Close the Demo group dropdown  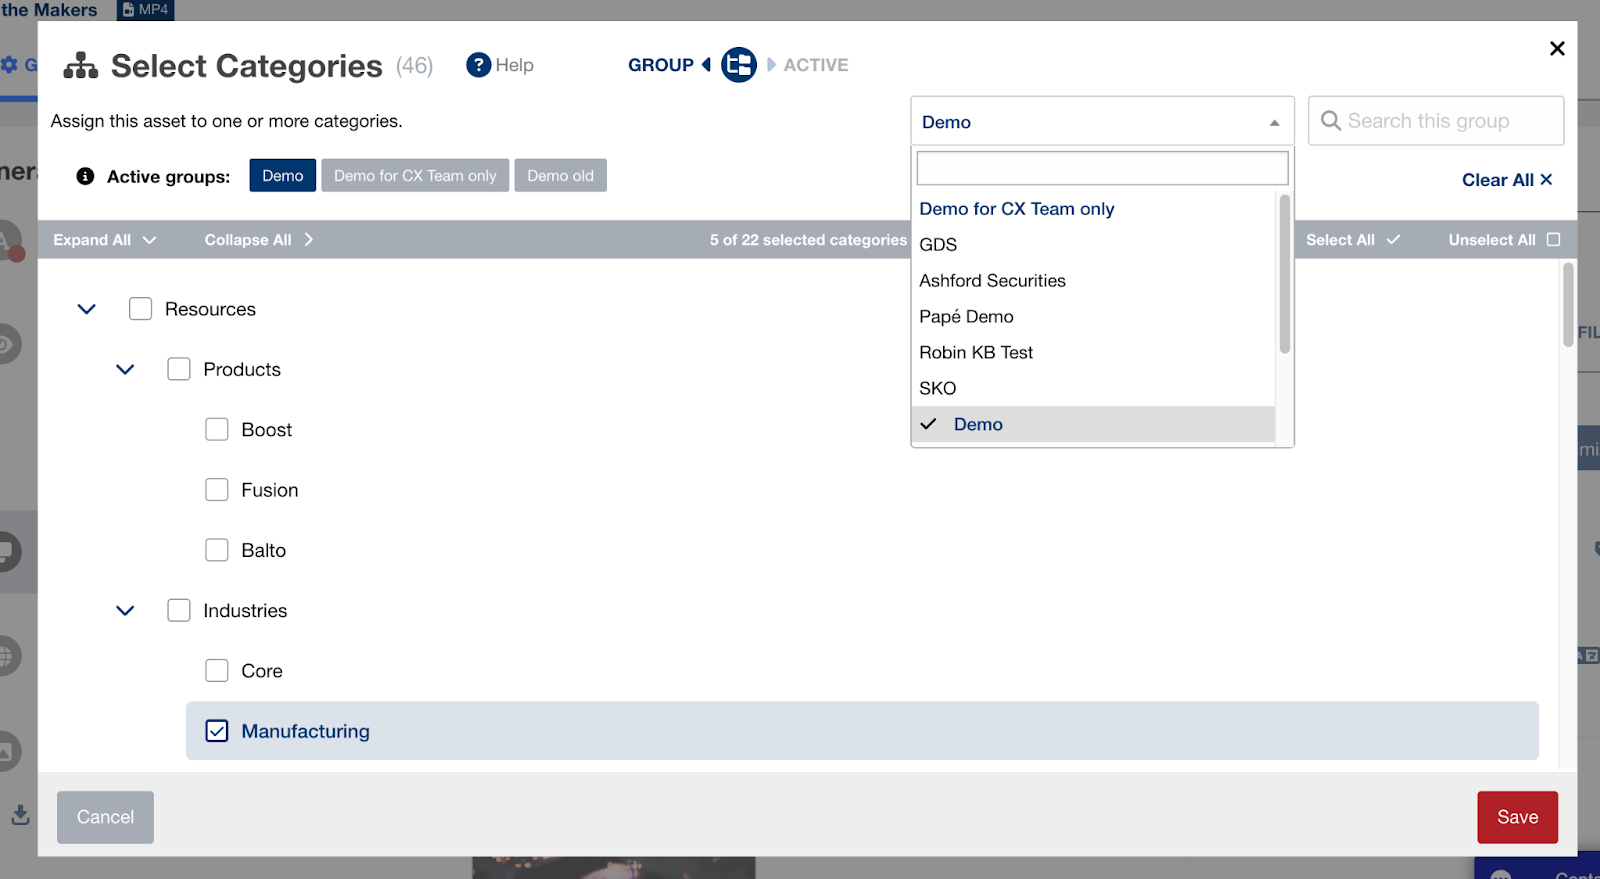point(1273,122)
